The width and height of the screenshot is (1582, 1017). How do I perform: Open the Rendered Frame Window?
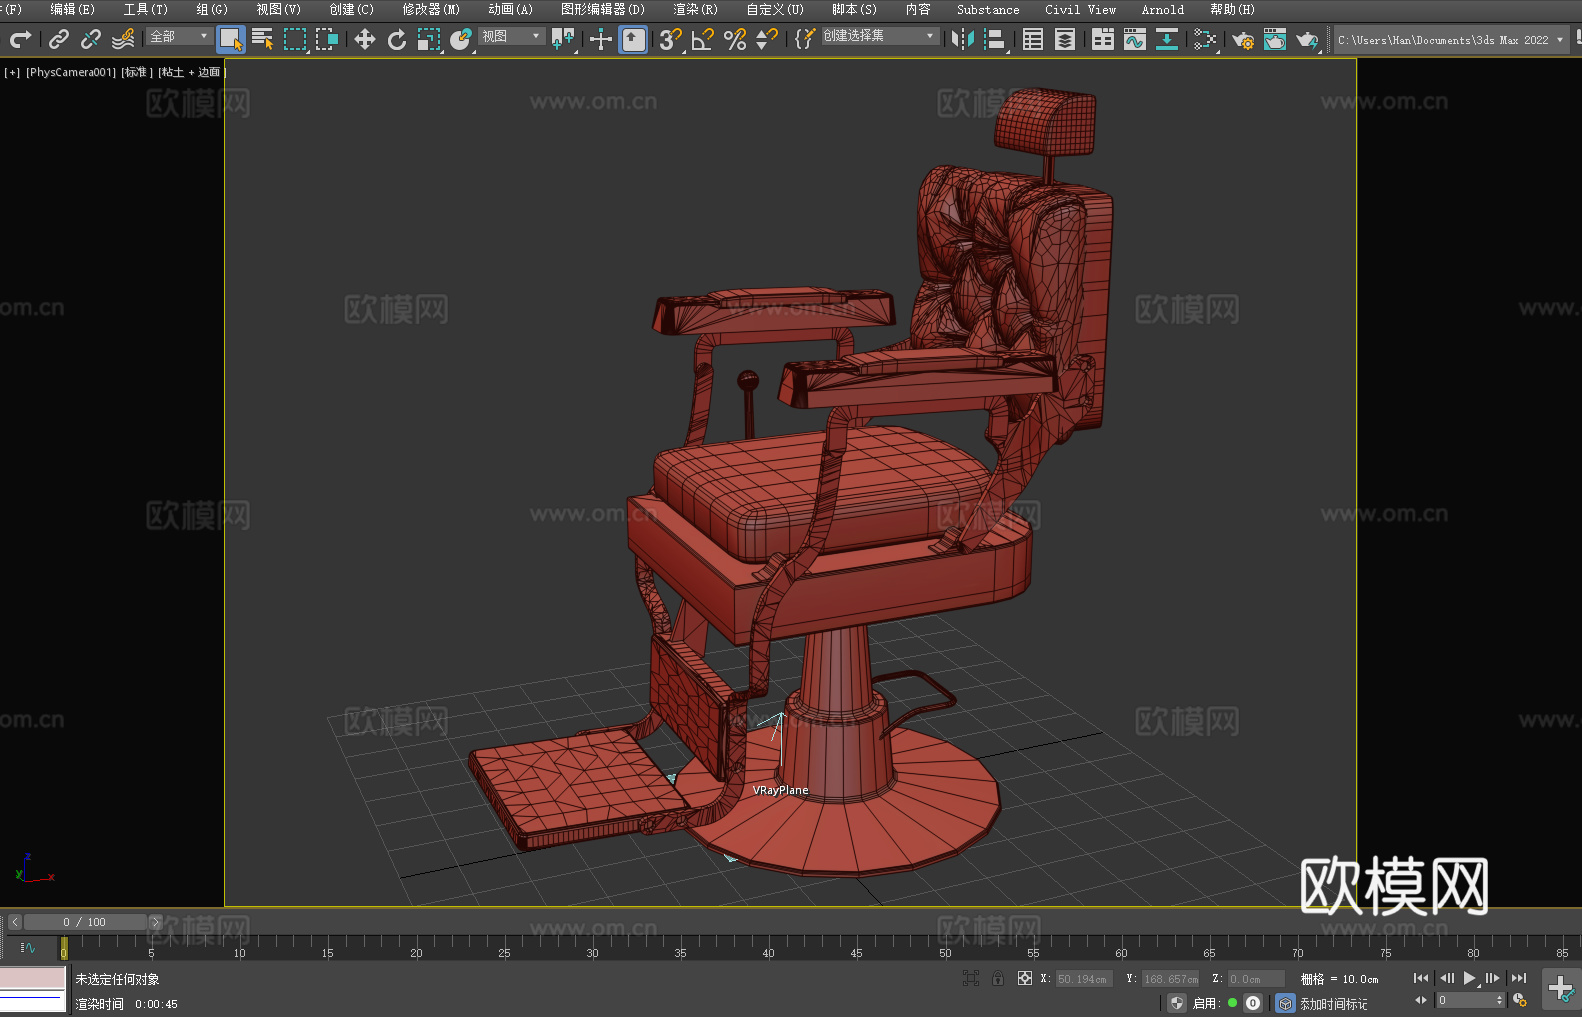[1275, 39]
